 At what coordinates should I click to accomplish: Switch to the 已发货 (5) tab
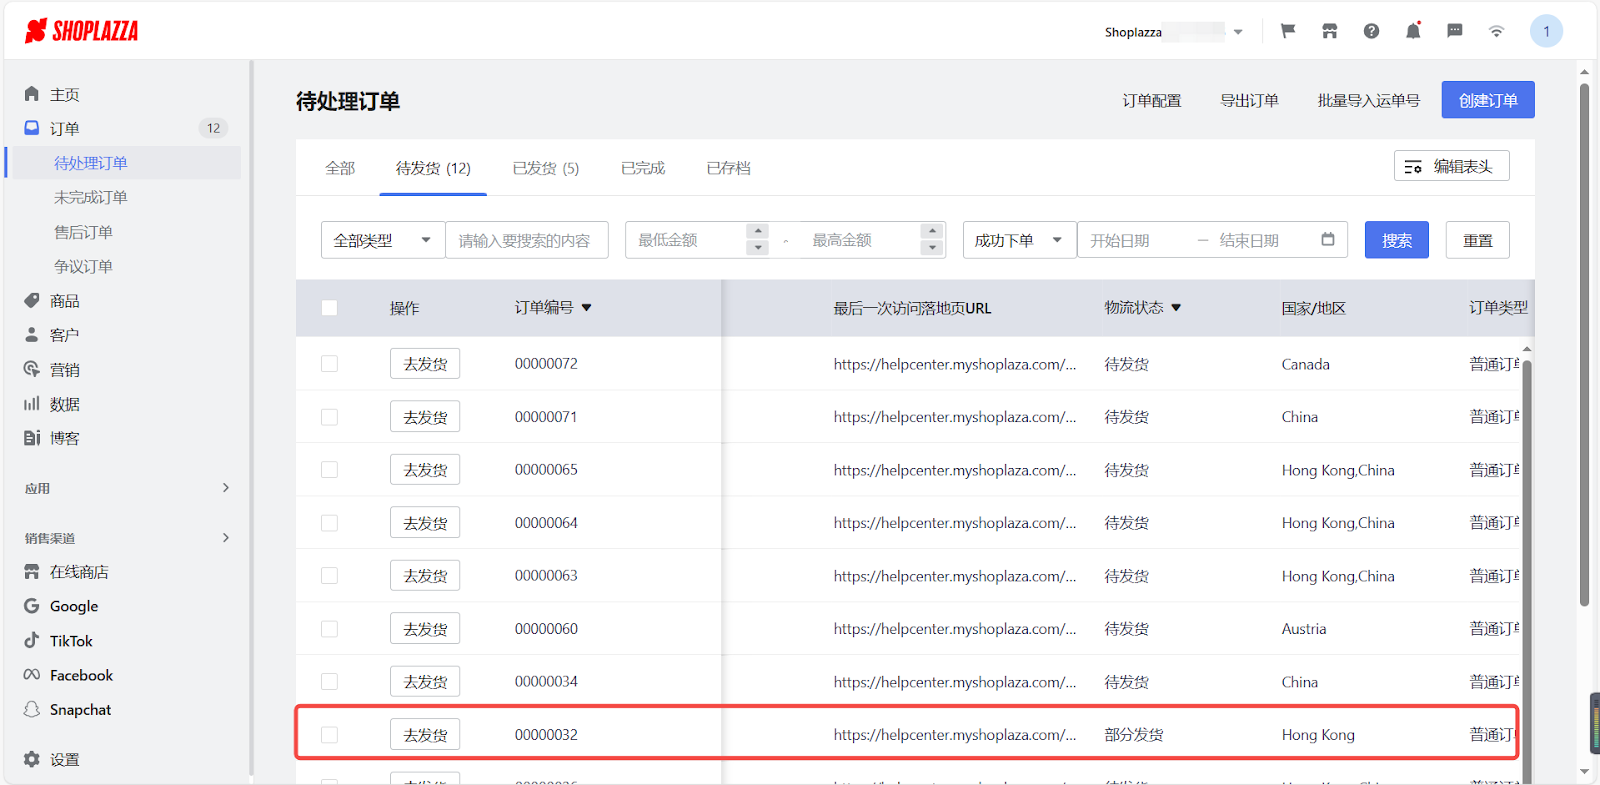click(x=545, y=168)
